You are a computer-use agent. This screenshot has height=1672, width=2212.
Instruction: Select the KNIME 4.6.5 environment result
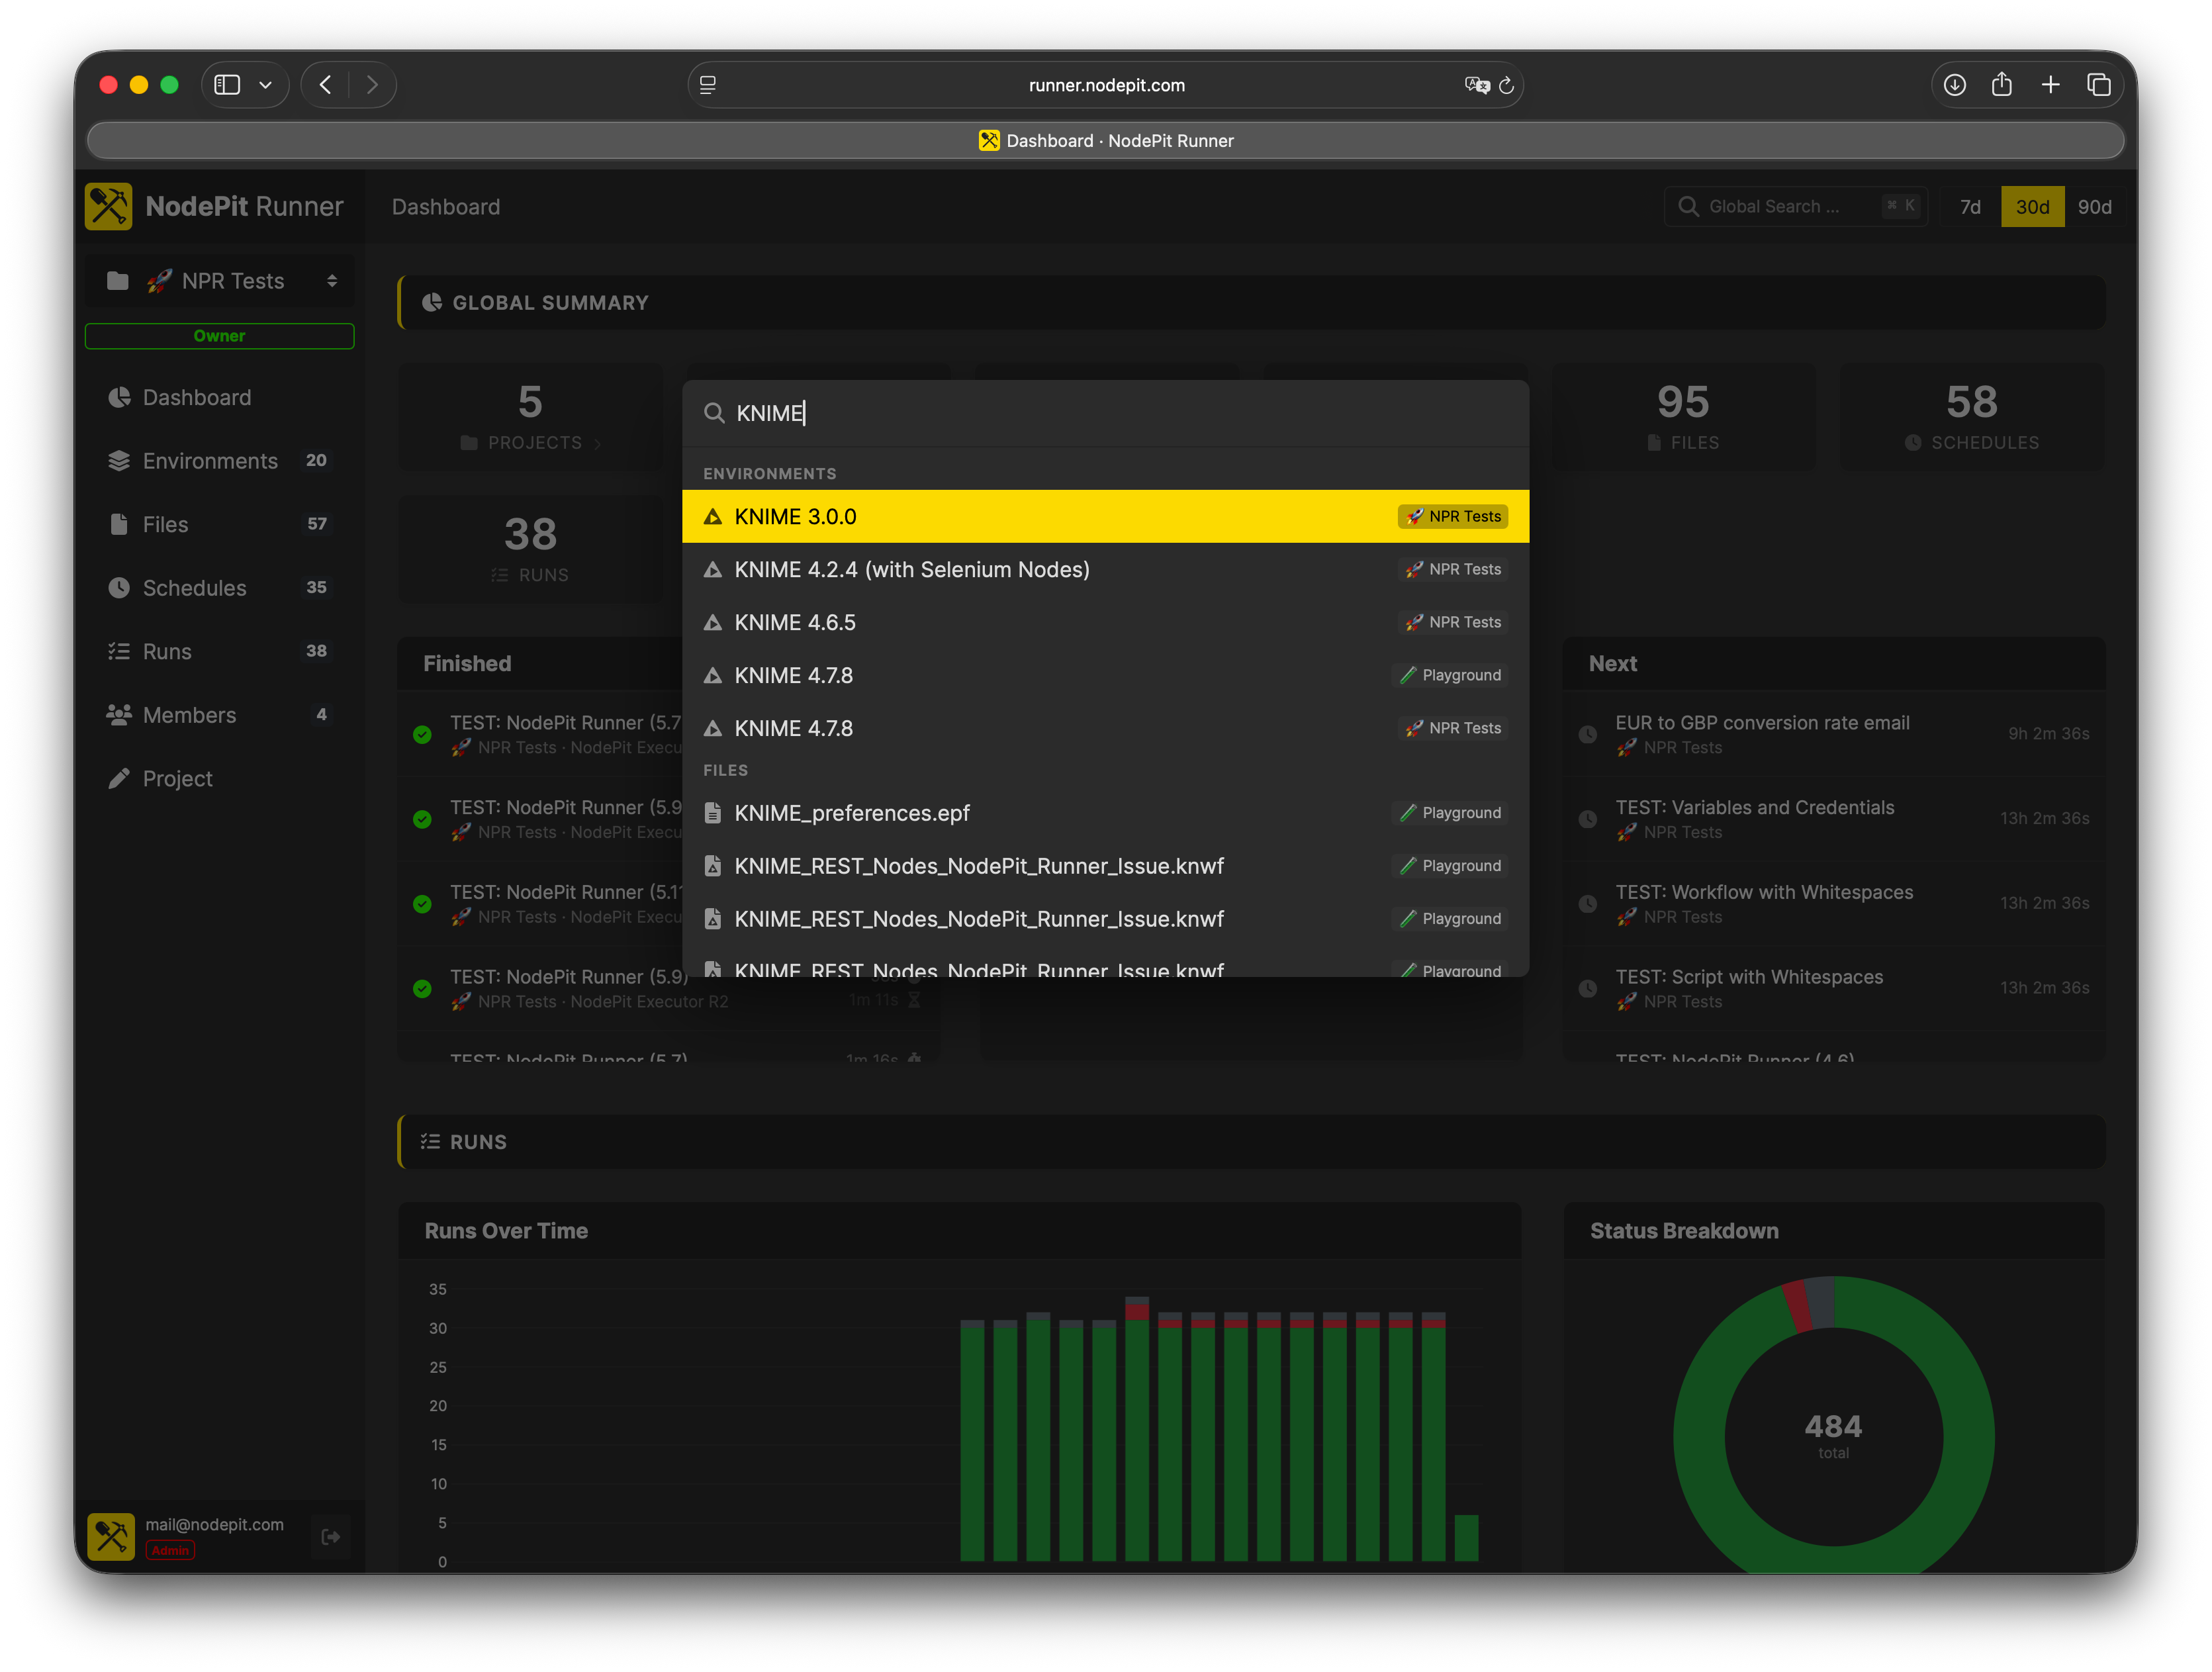(1106, 622)
